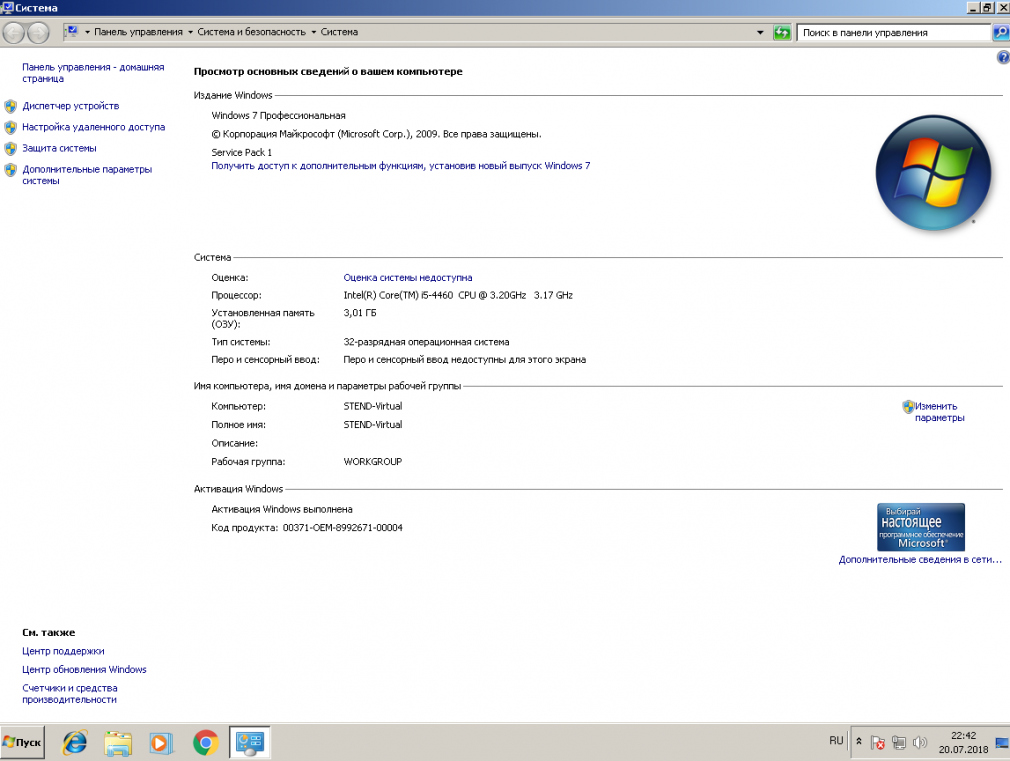Click the Show Desktop button in tray corner
Viewport: 1010px width, 761px height.
click(x=1002, y=743)
